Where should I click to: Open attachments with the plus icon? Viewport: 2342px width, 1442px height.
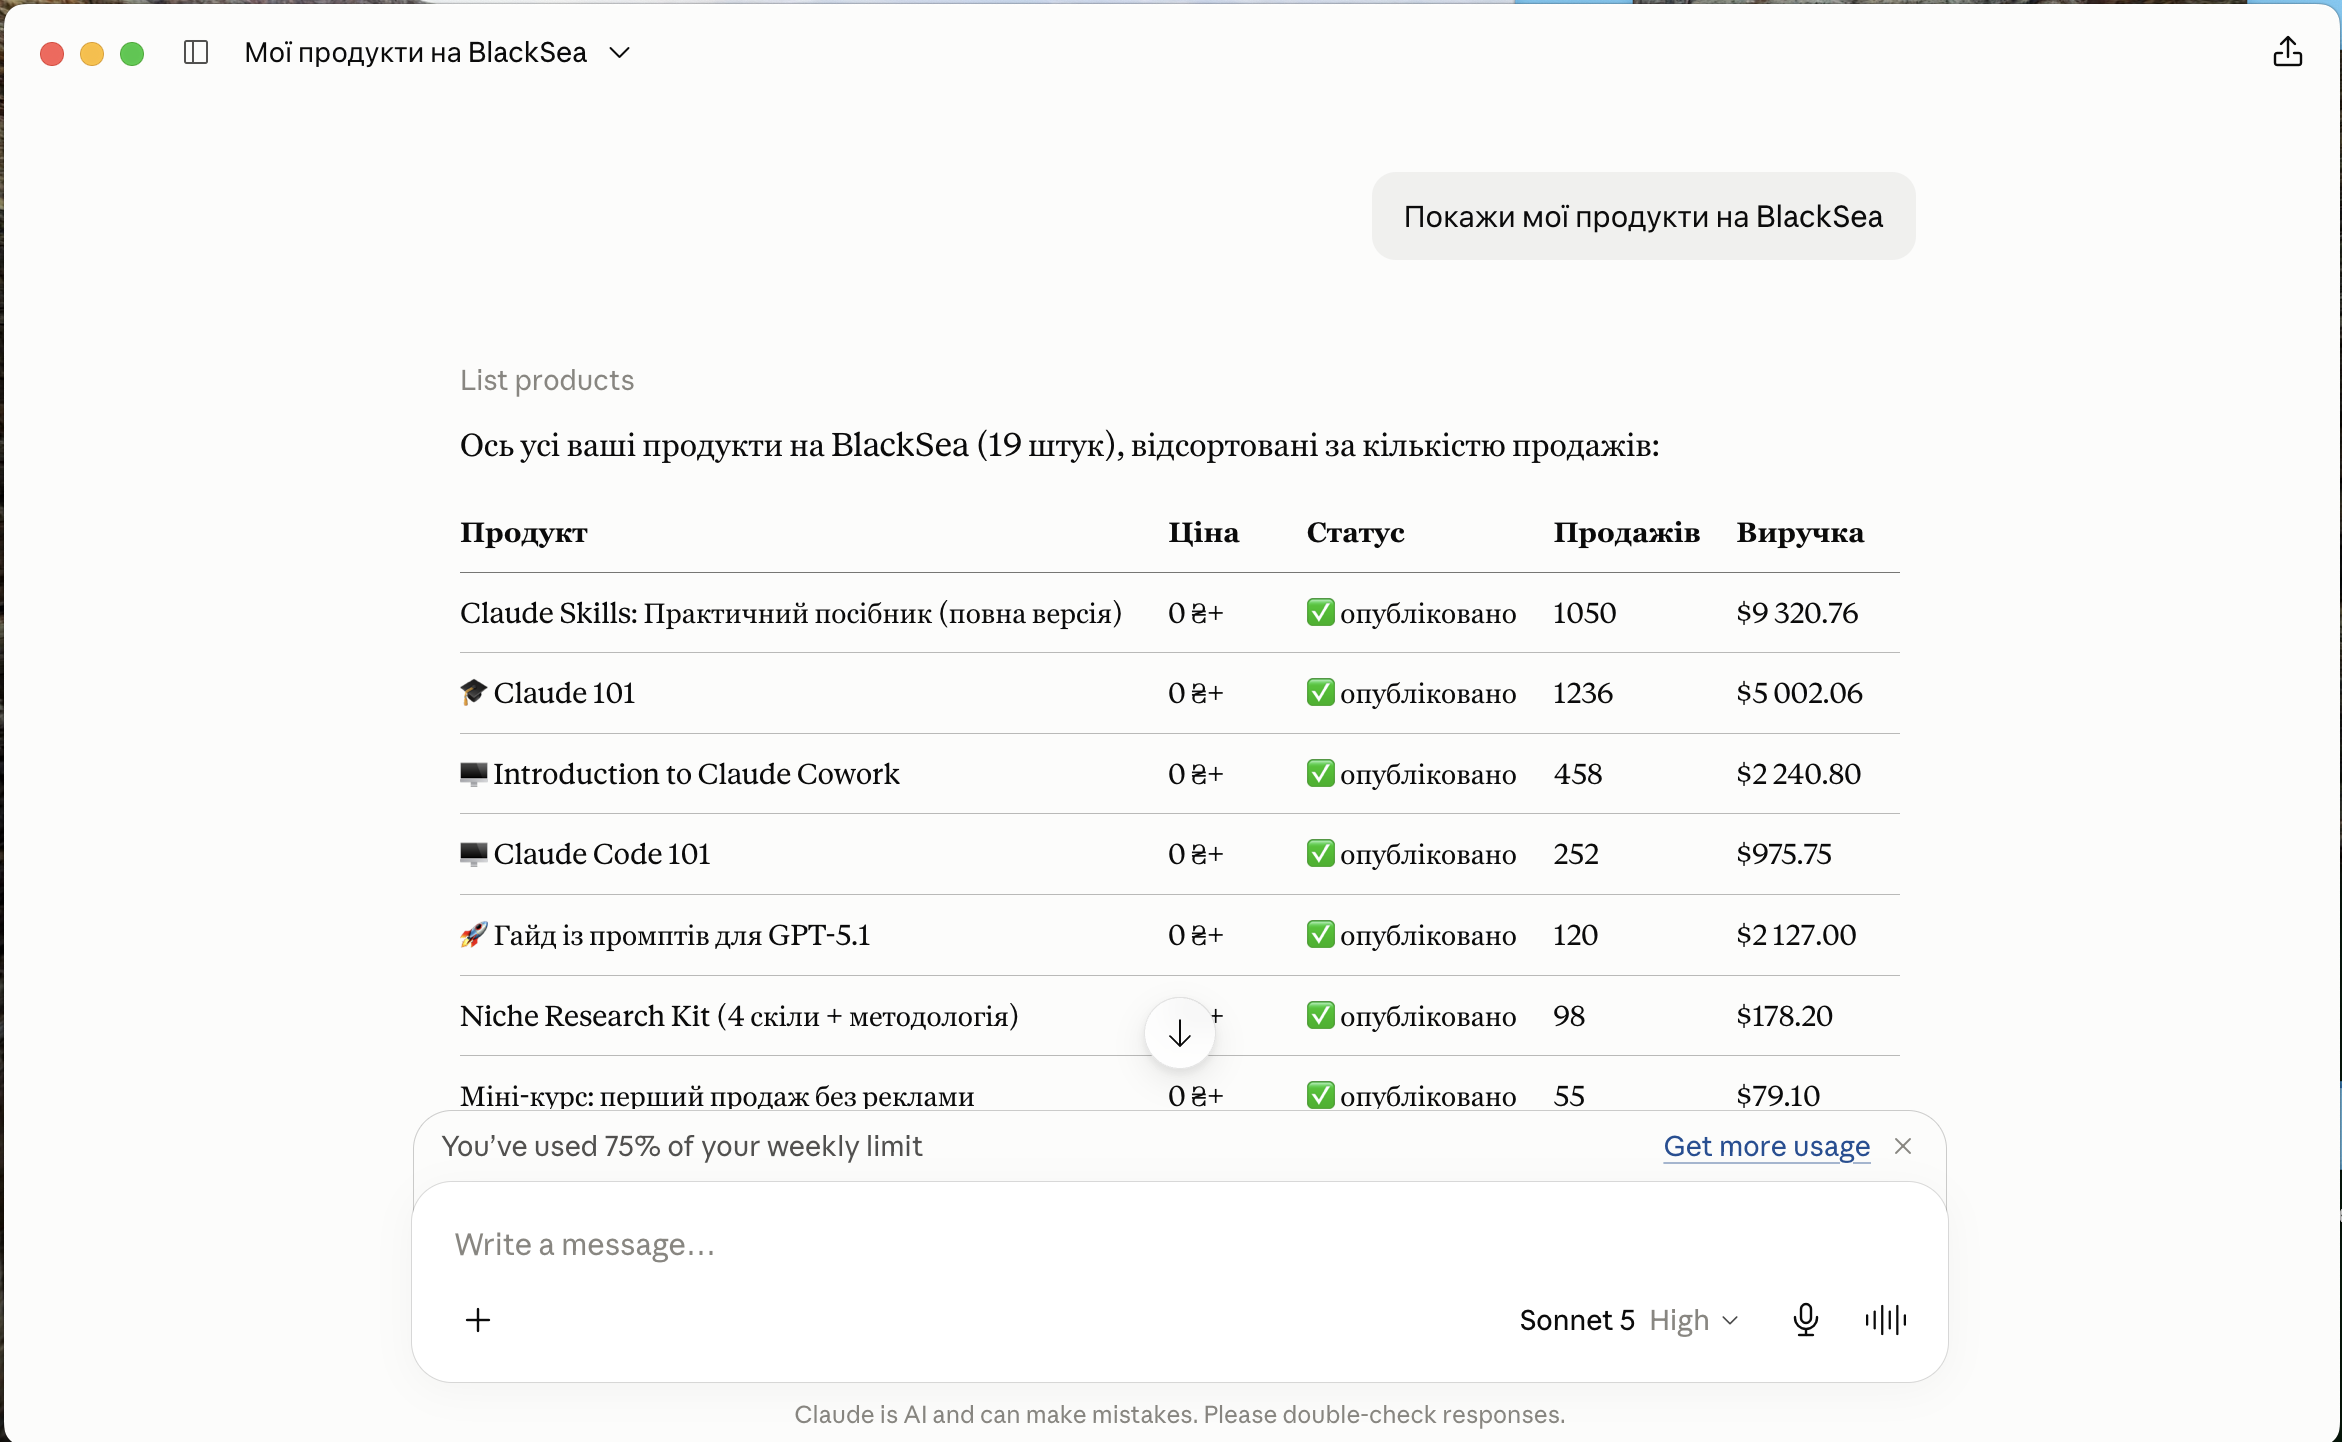[478, 1320]
